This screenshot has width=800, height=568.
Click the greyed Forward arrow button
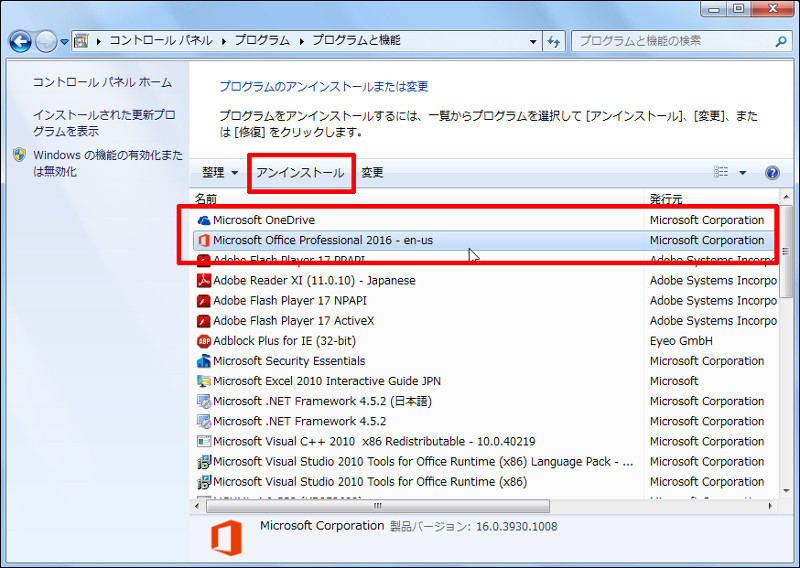(x=46, y=41)
